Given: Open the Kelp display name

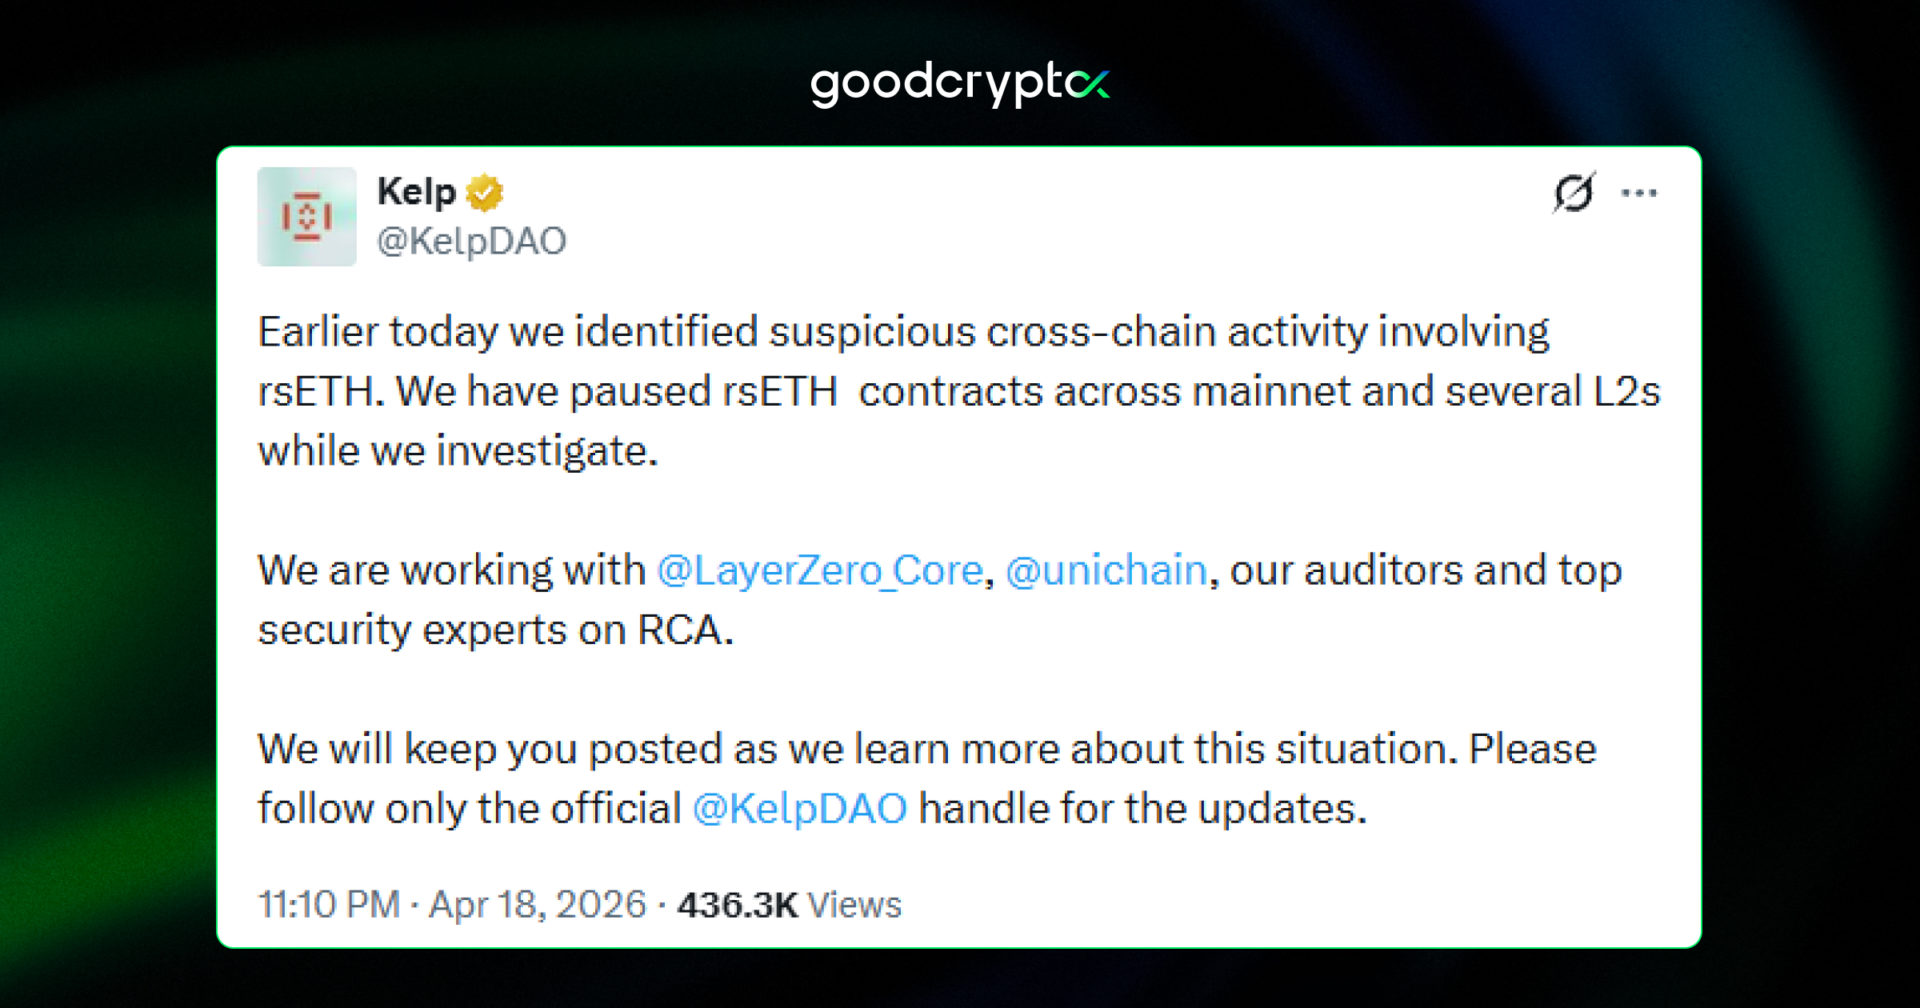Looking at the screenshot, I should coord(416,191).
